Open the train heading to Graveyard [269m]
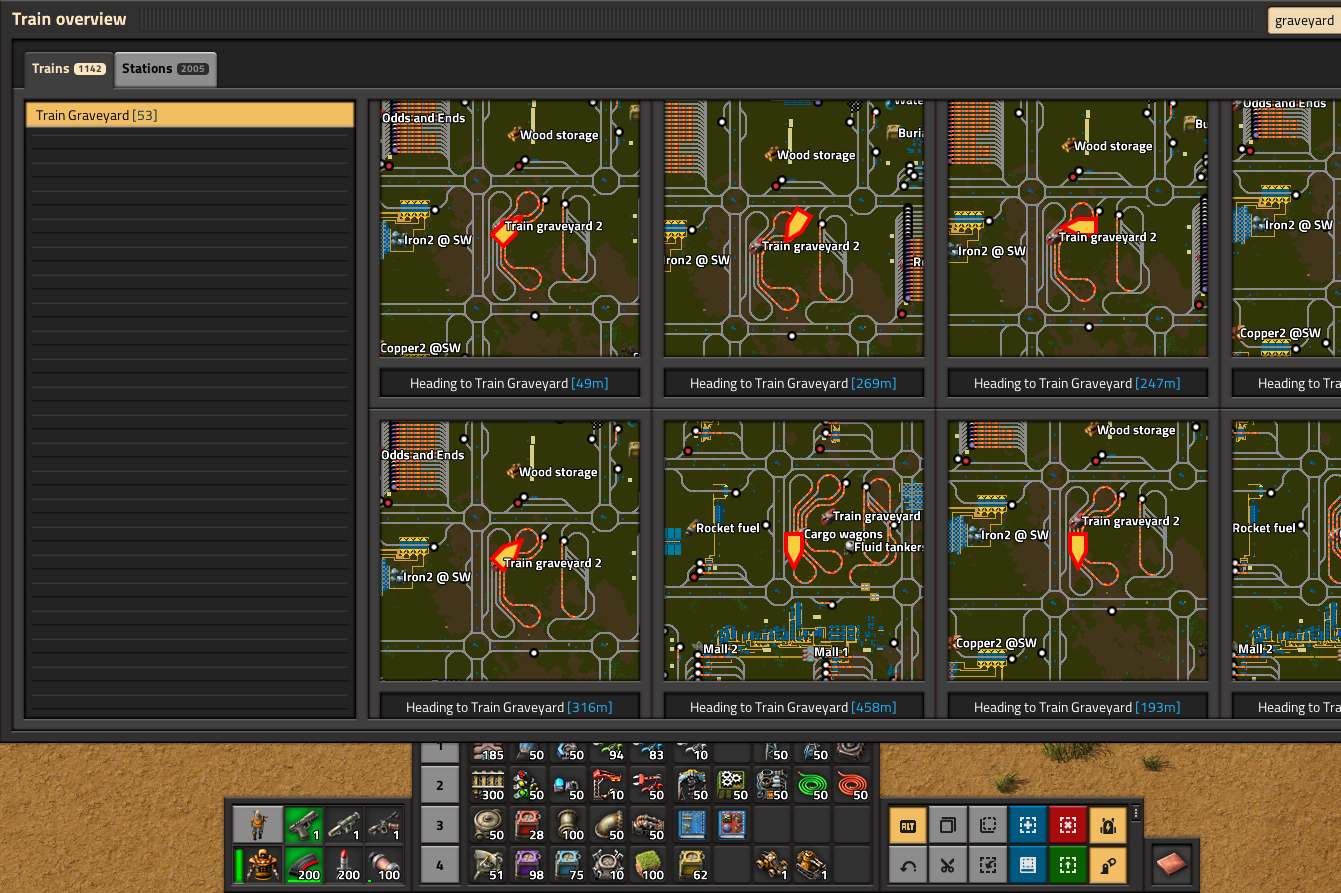This screenshot has height=893, width=1341. click(793, 383)
